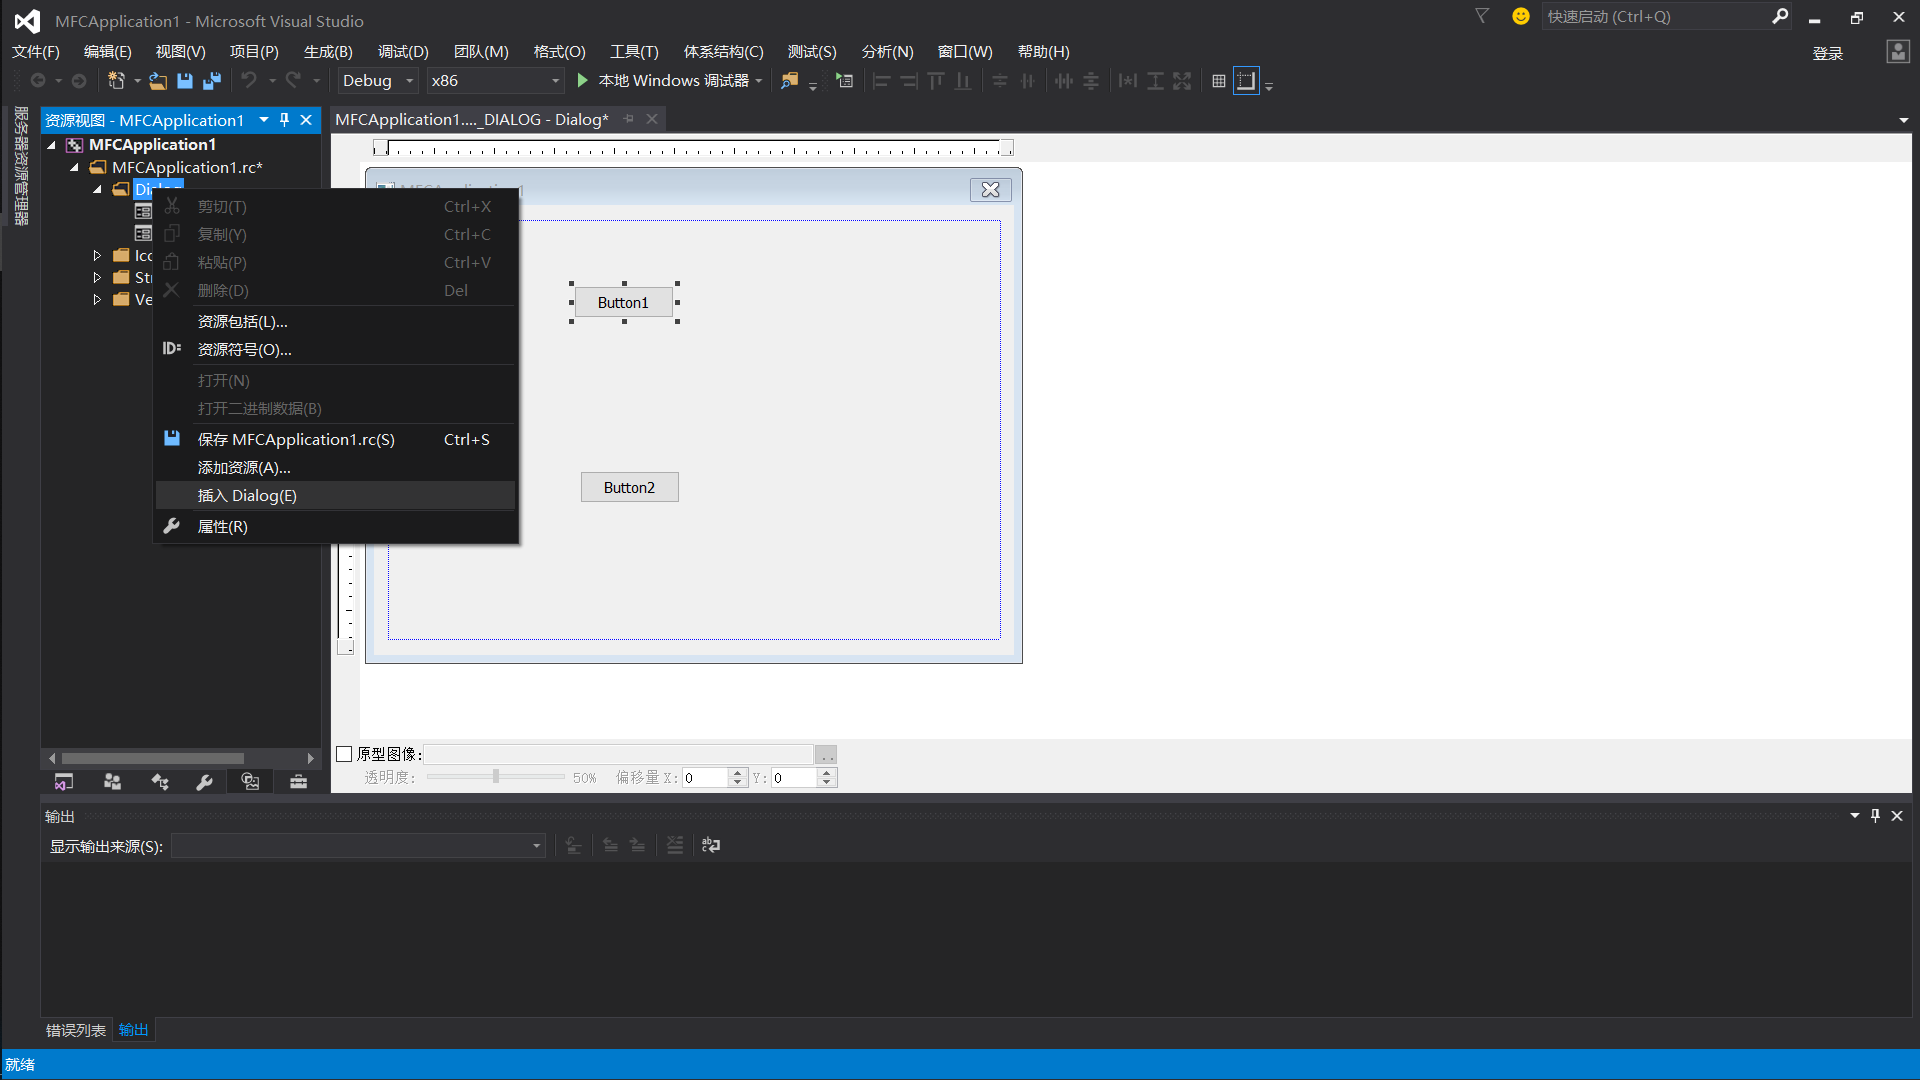This screenshot has width=1920, height=1080.
Task: Select Insert Dialog in the context menu
Action: 247,496
